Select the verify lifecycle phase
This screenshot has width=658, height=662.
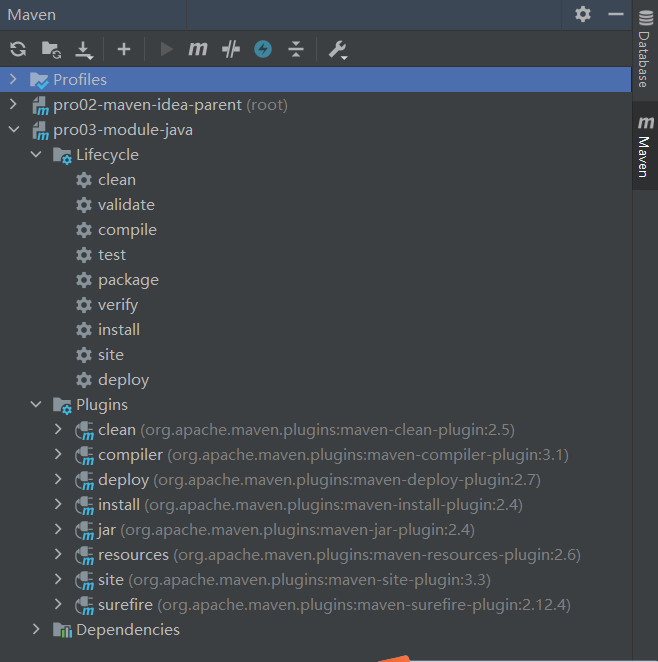pos(118,305)
